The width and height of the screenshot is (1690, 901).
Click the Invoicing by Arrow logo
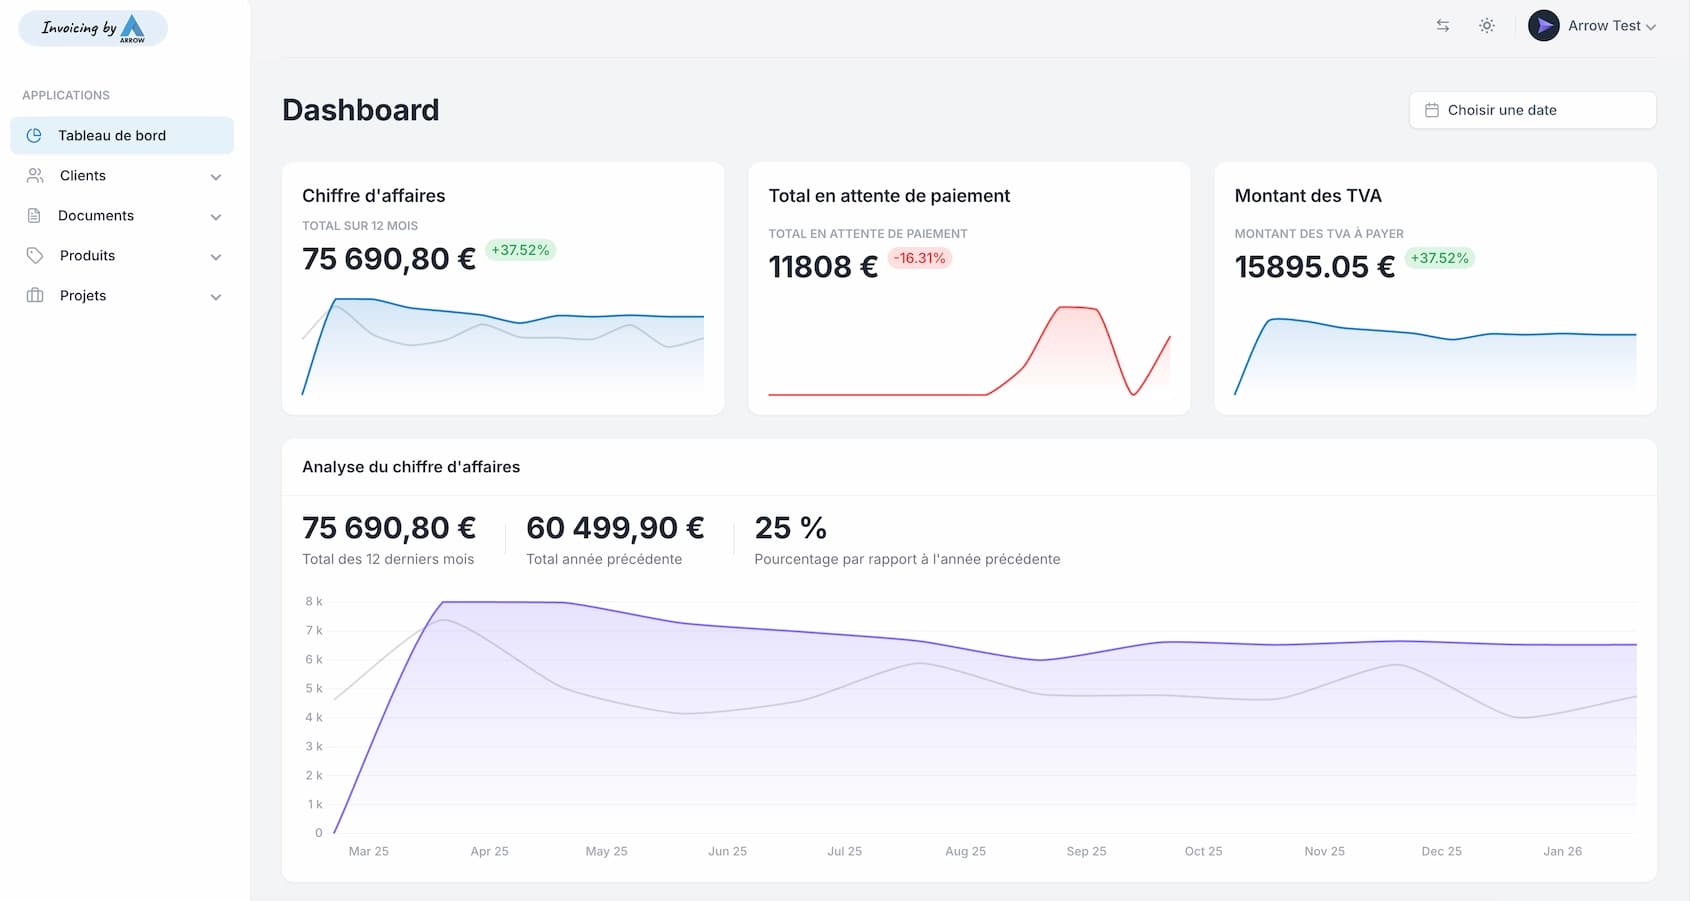pos(92,28)
